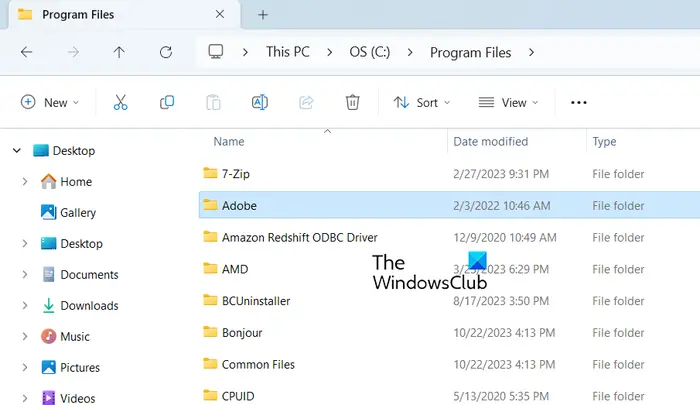Click the 8/17/2023 3:50 PM date cell

click(501, 301)
